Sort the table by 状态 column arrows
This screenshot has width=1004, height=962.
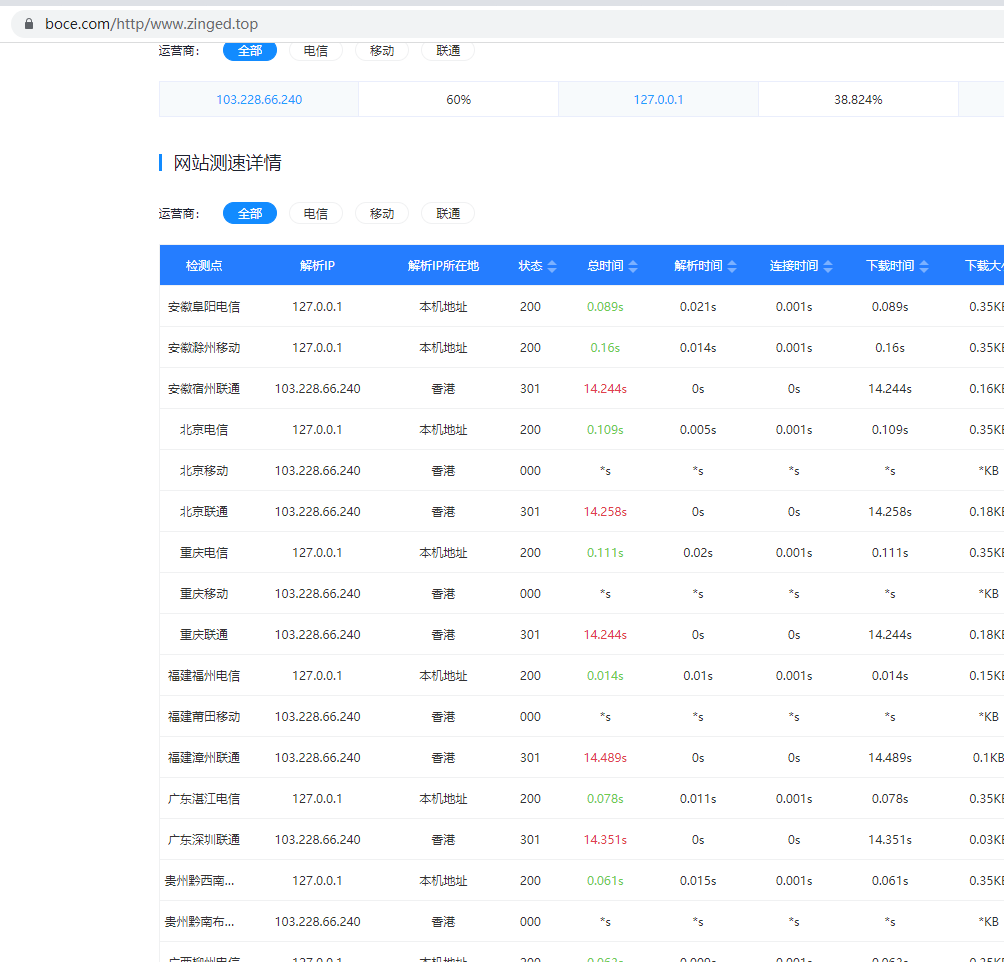[x=552, y=266]
